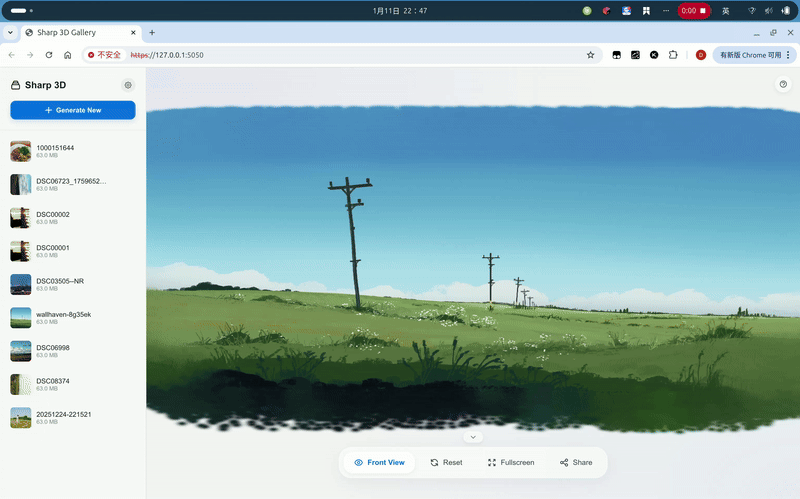The image size is (800, 499).
Task: Bookmark this page with the star
Action: 590,55
